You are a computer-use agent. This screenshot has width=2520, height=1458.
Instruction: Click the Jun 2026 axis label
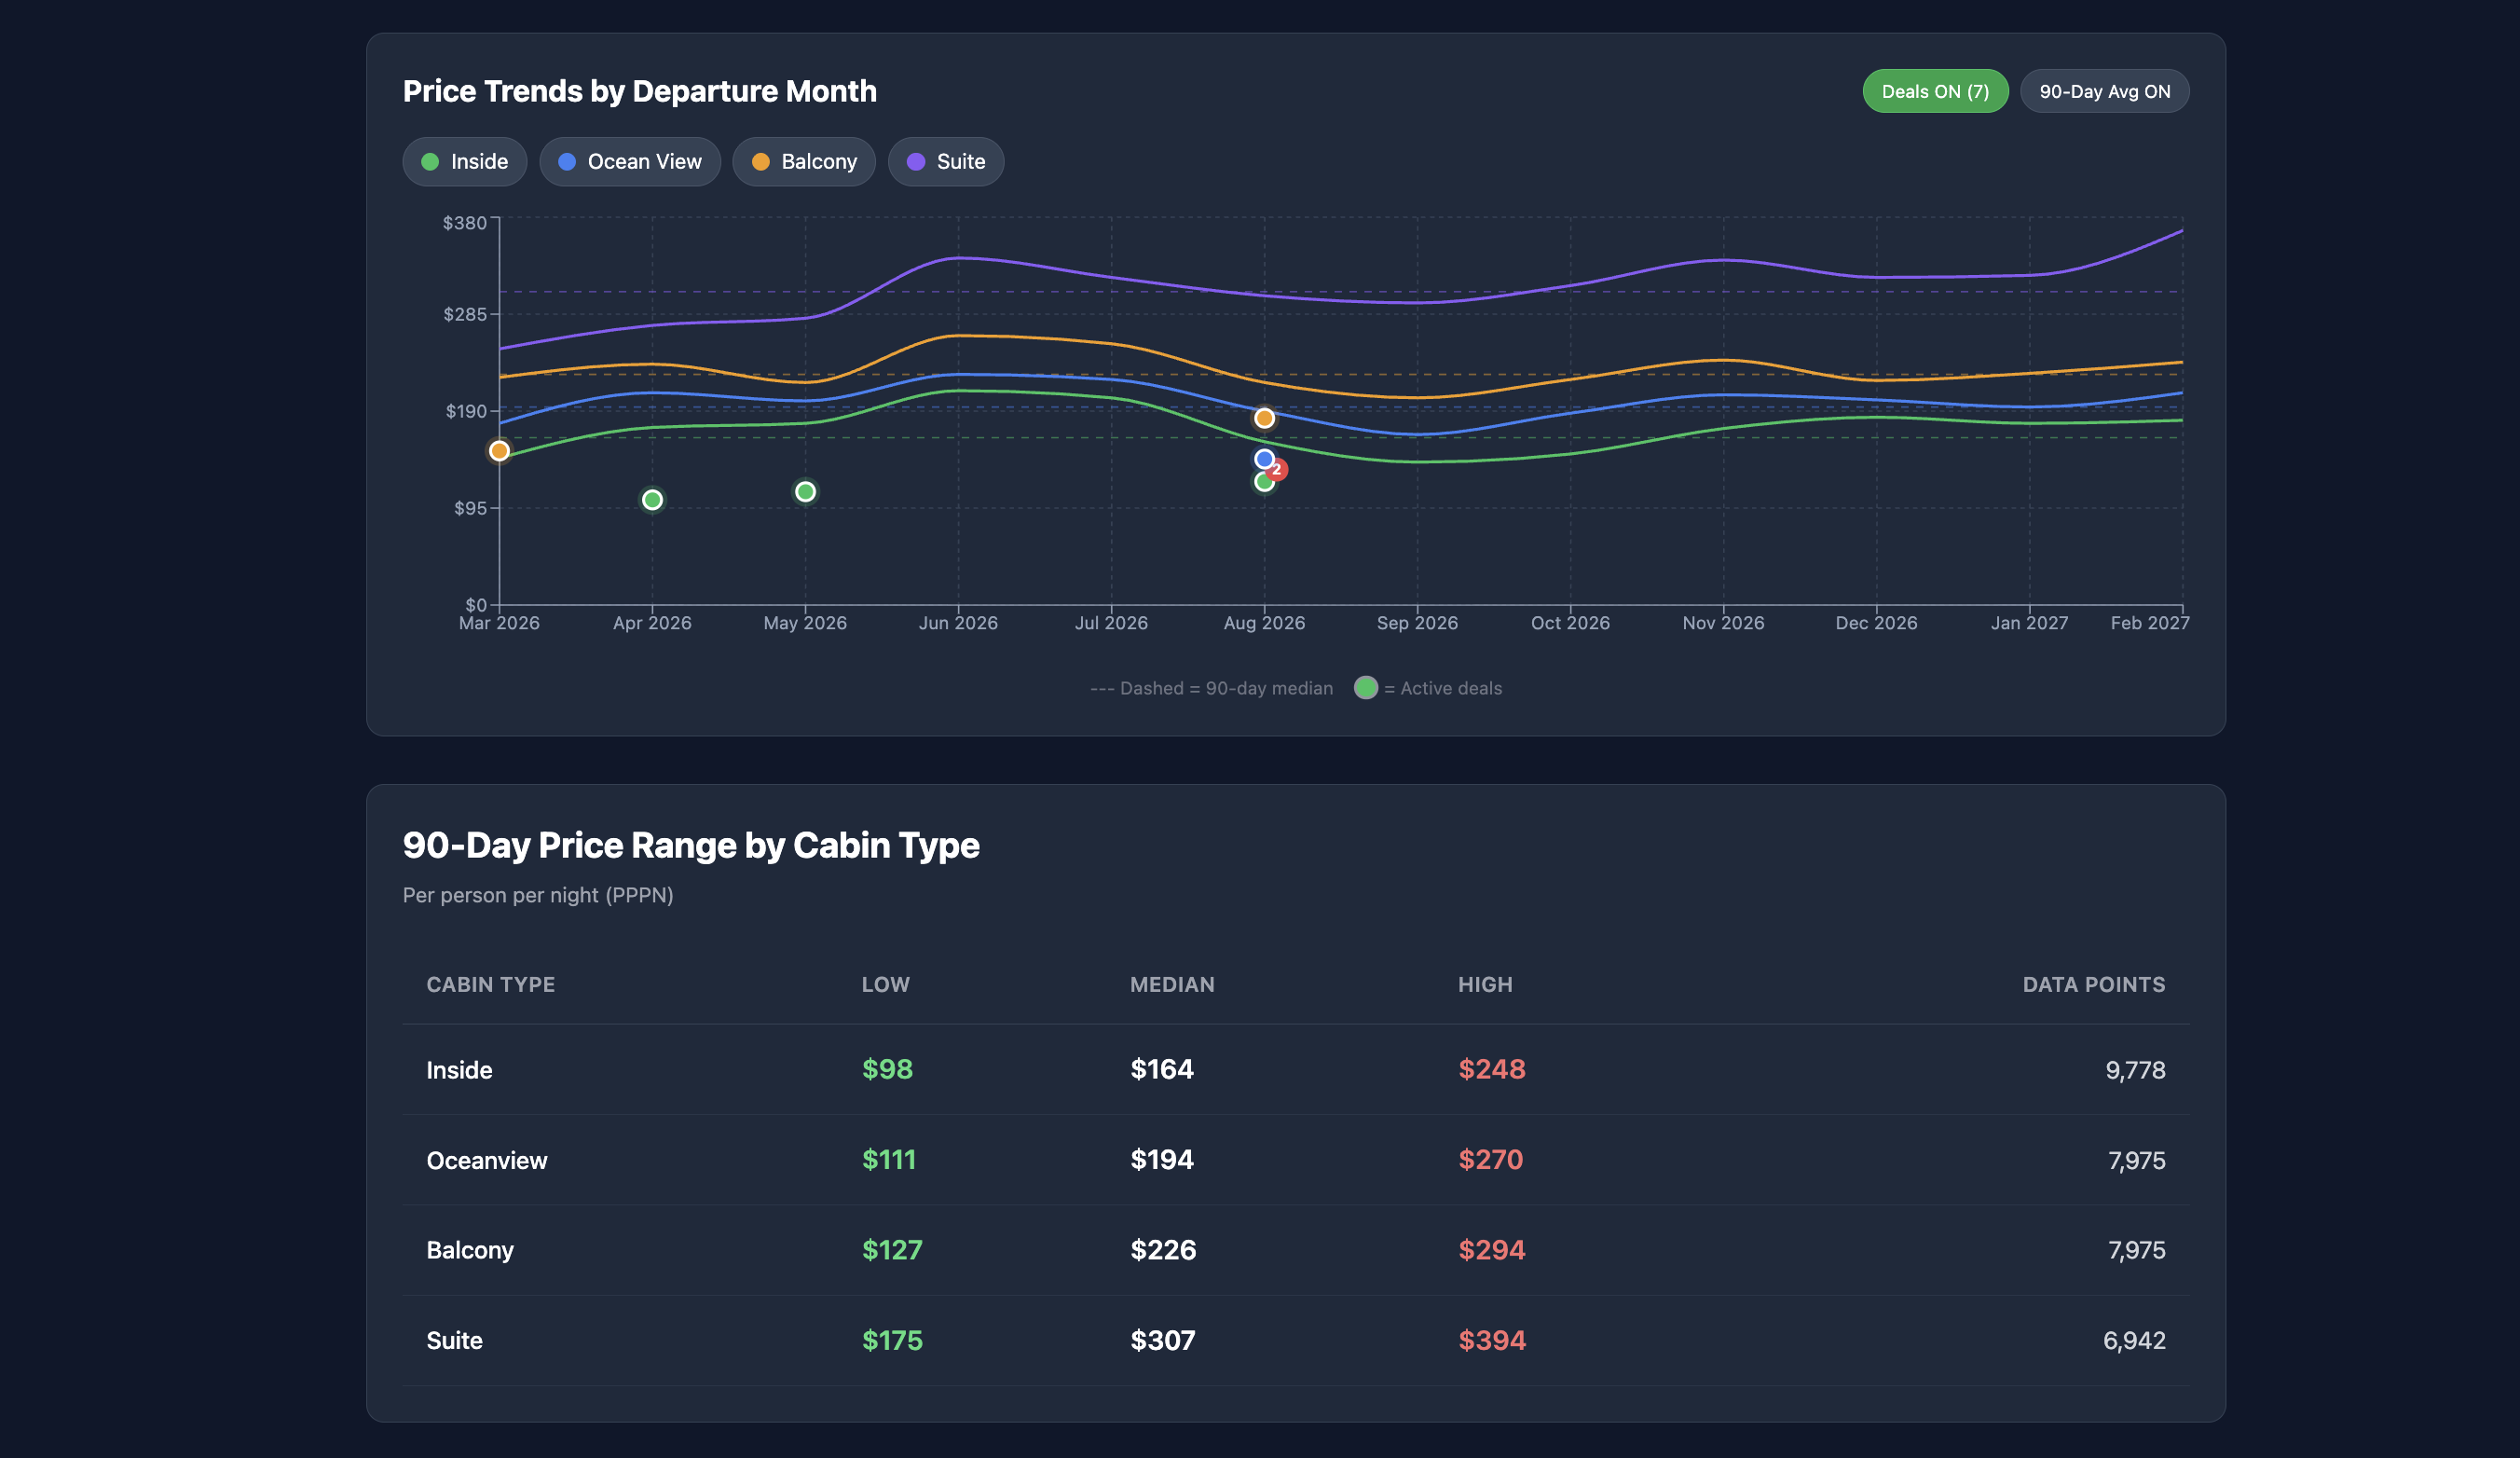(x=958, y=623)
